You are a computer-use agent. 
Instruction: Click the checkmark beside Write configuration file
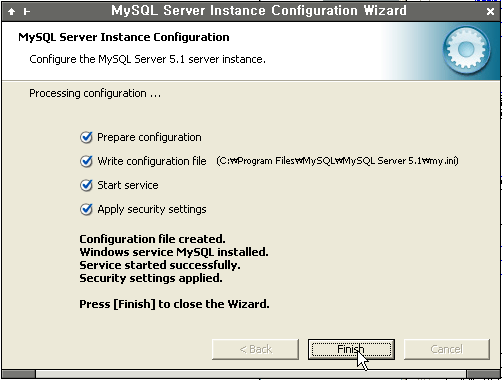pos(86,161)
